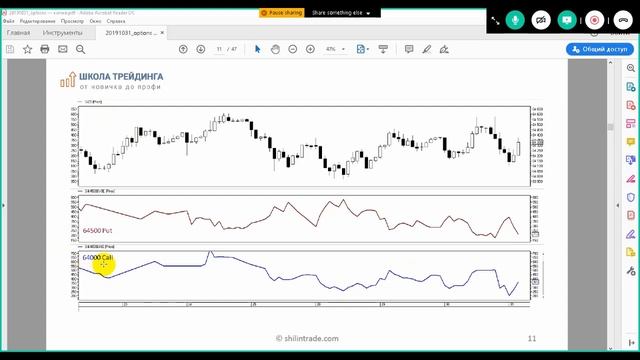Go to the next page arrow
Screen dimensions: 640x360
pos(201,49)
